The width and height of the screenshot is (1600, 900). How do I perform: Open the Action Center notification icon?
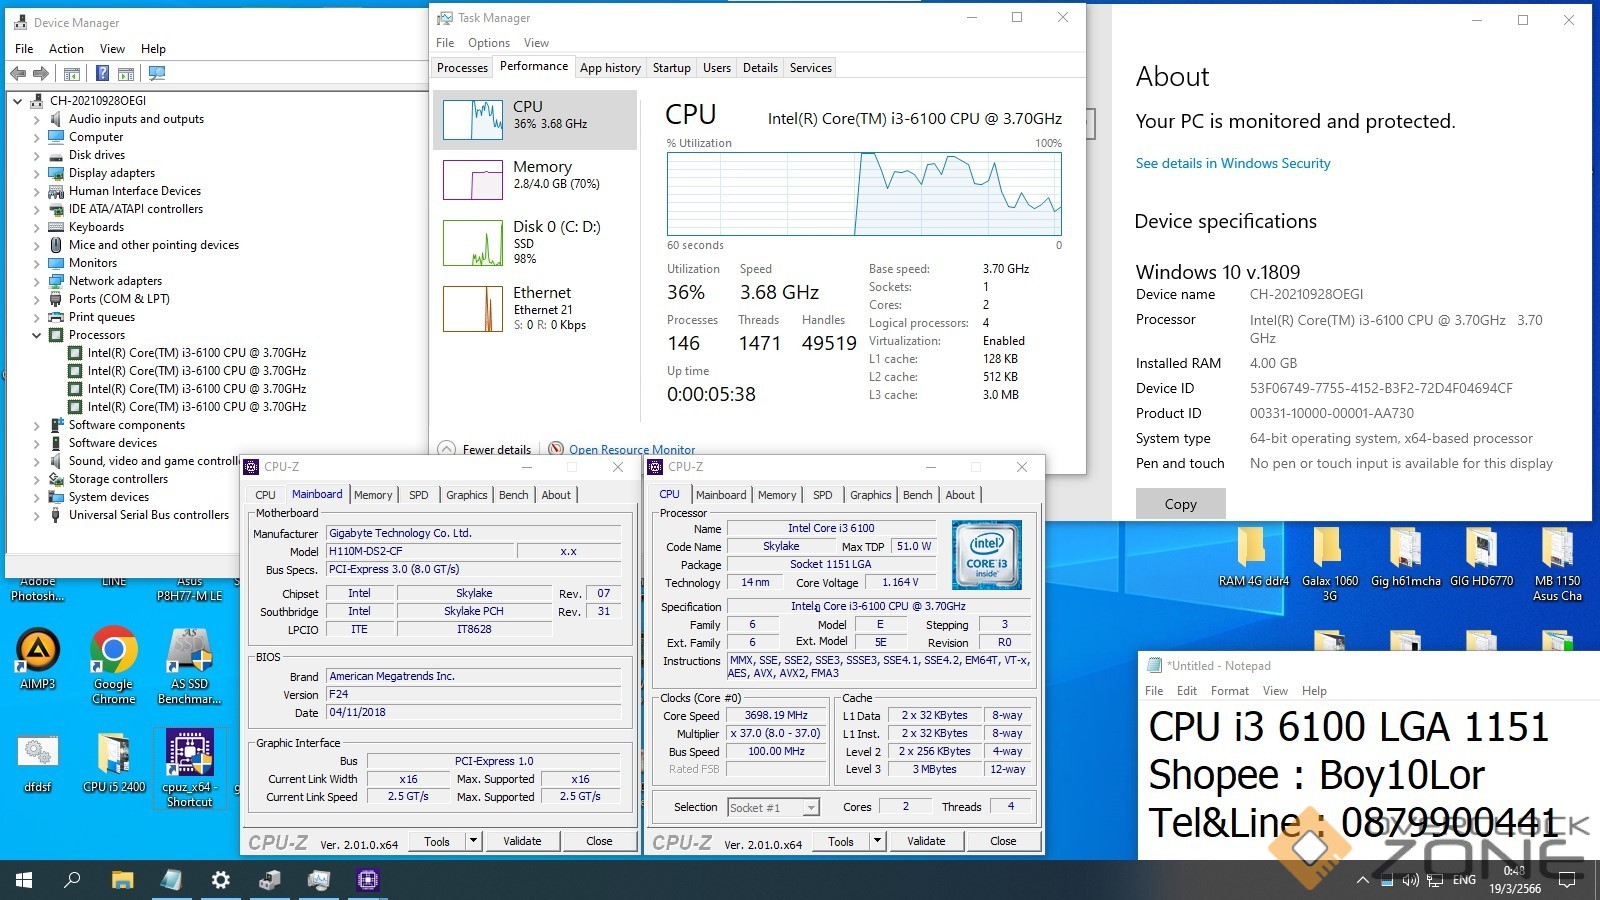coord(1567,880)
